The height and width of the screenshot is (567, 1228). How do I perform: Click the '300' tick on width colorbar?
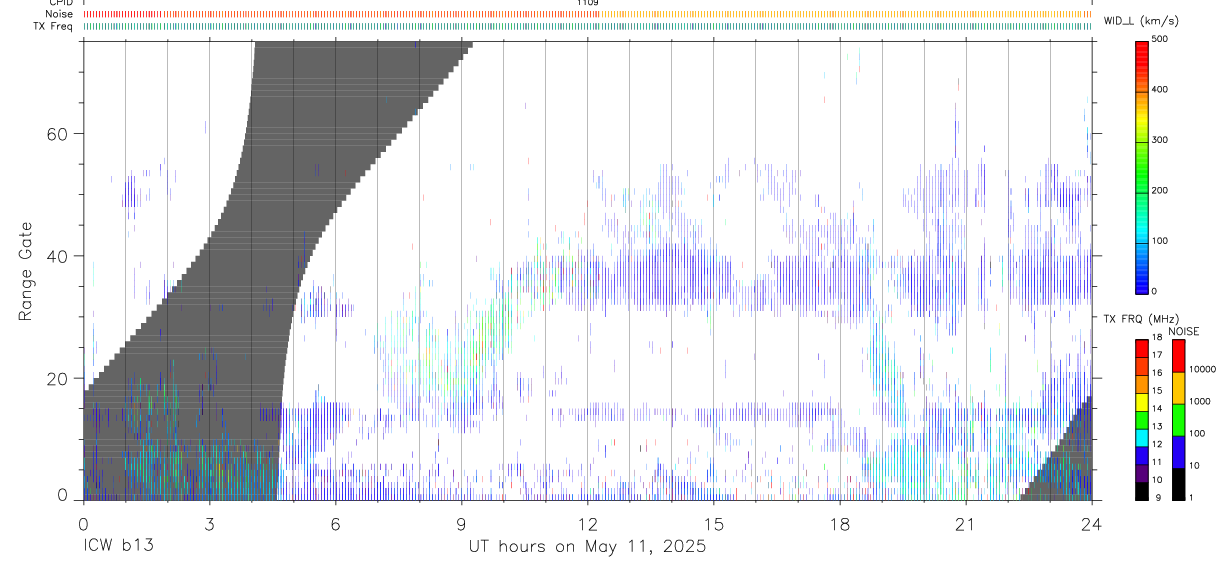1161,140
